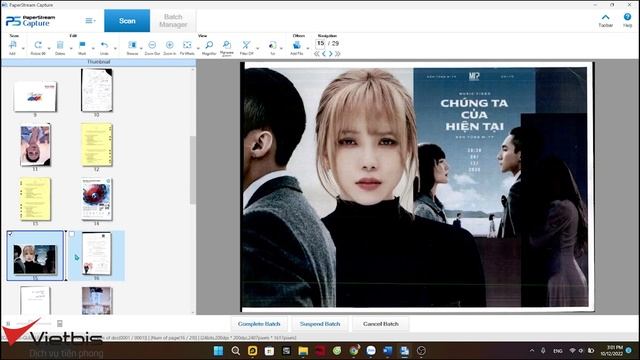This screenshot has width=640, height=360.
Task: Click the icon left of Add File
Action: (272, 45)
